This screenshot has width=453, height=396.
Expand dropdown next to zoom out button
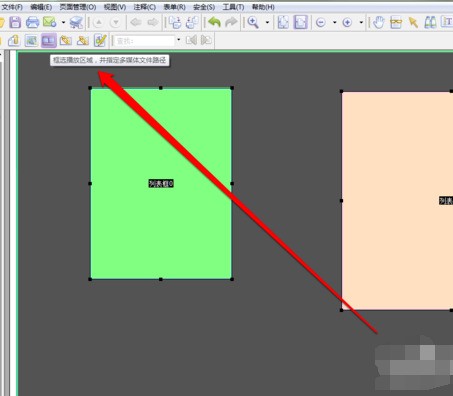coord(335,22)
